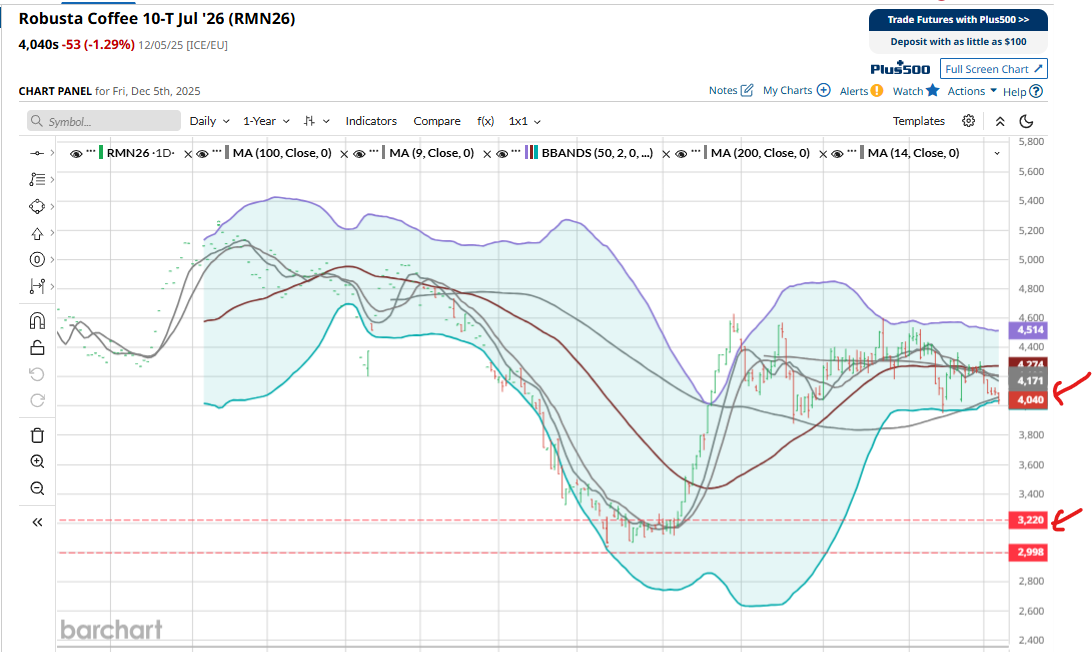The image size is (1092, 652).
Task: Open the 1x1 grid layout dropdown
Action: (x=524, y=121)
